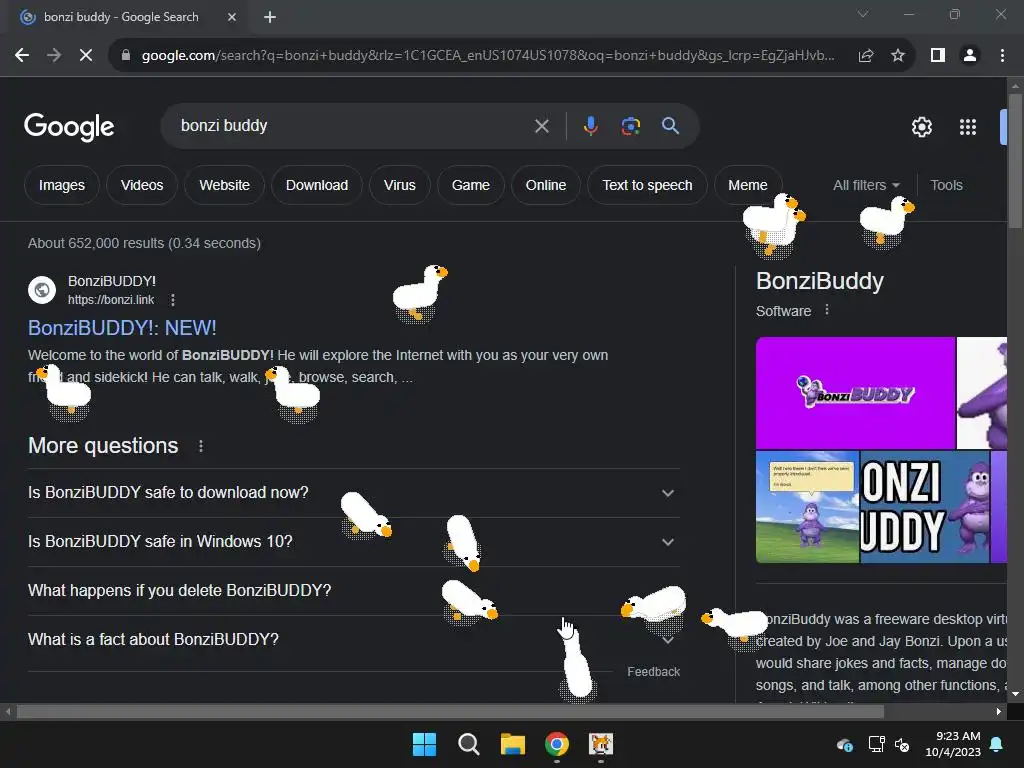
Task: Open purple BonziBuddy logo image
Action: click(x=855, y=393)
